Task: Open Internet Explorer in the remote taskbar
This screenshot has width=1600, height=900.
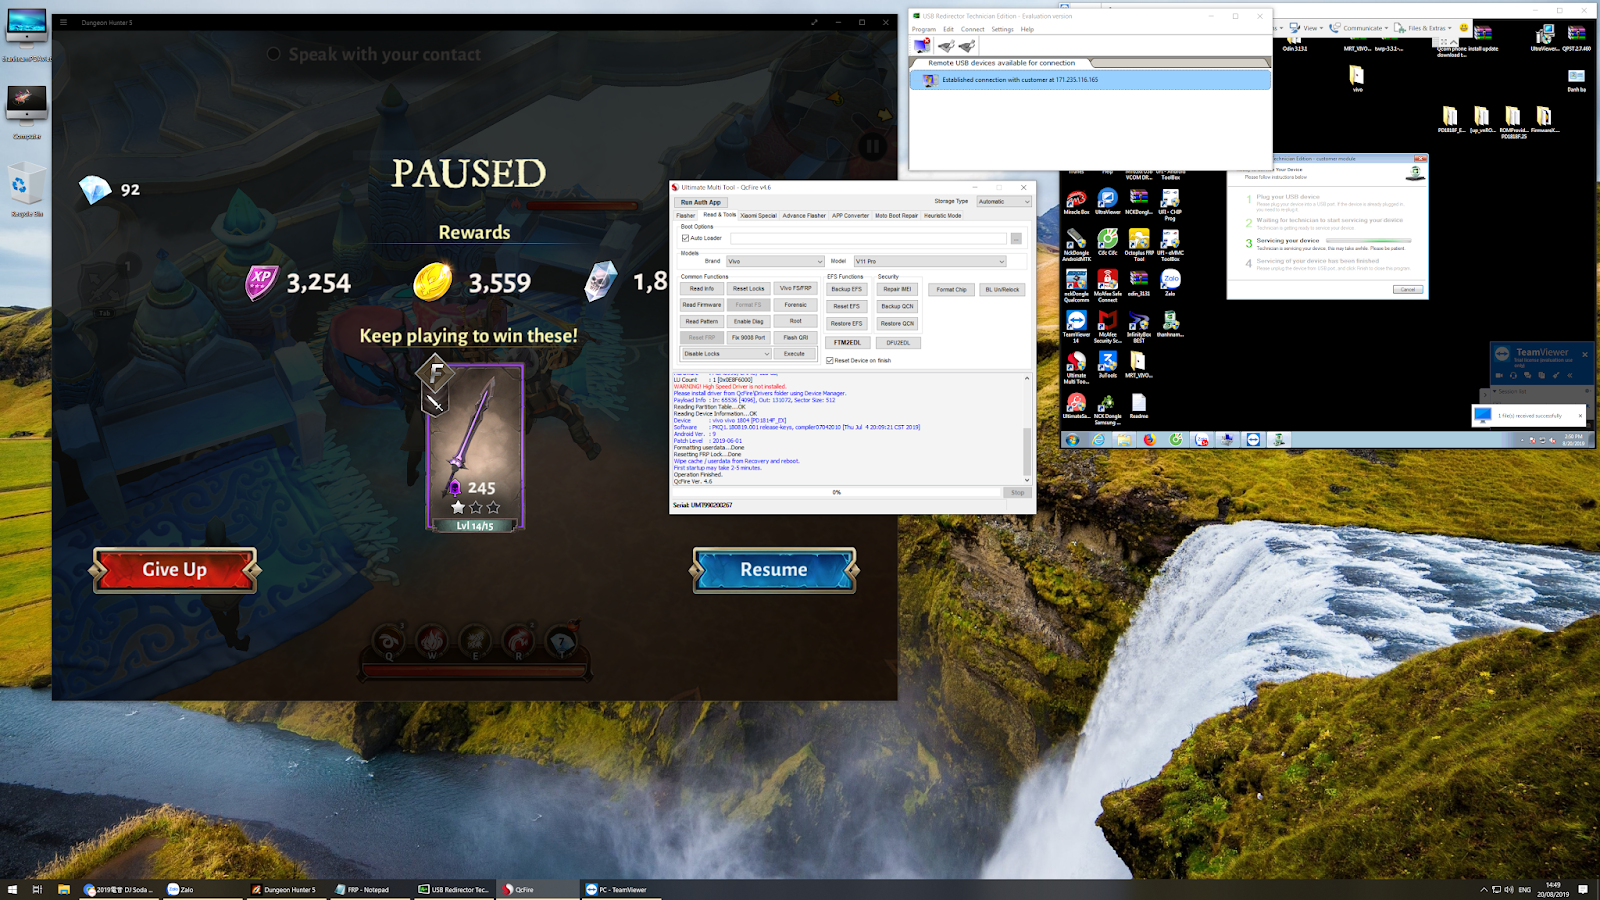Action: [1098, 440]
